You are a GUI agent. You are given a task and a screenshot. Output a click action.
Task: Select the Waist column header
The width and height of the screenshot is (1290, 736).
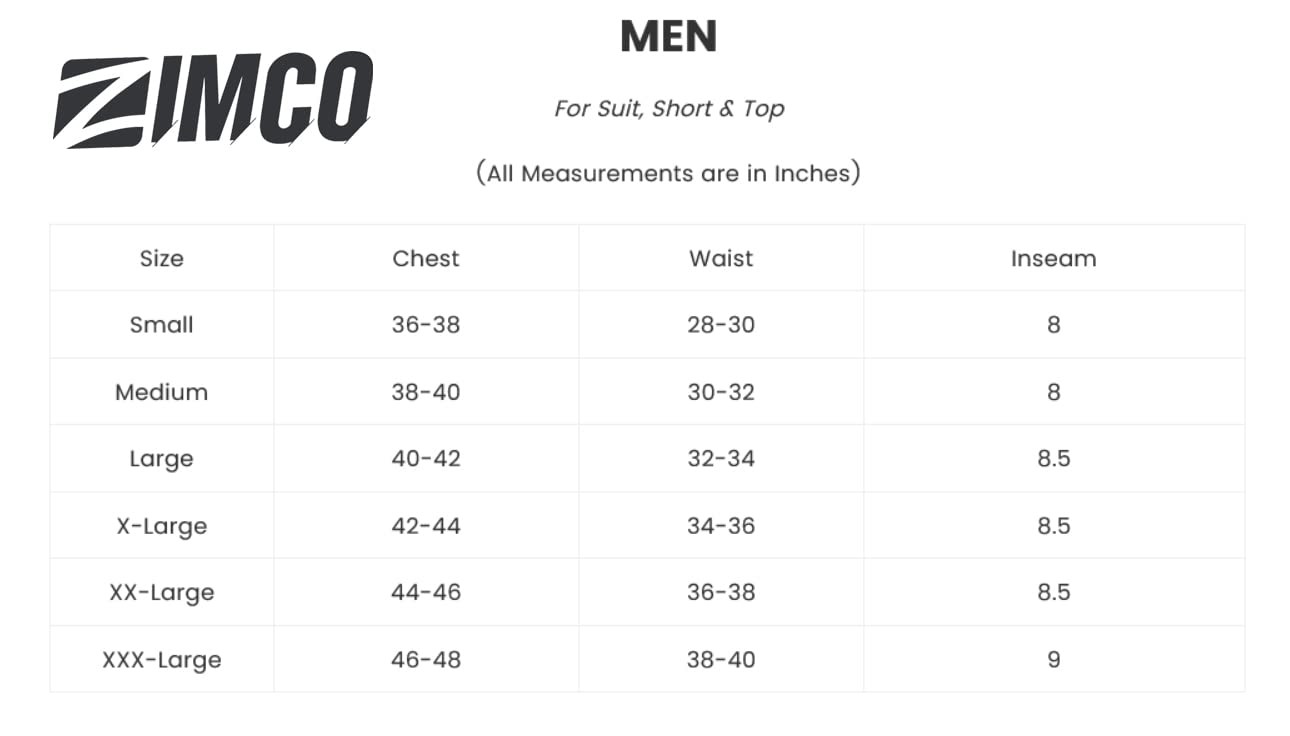(721, 258)
